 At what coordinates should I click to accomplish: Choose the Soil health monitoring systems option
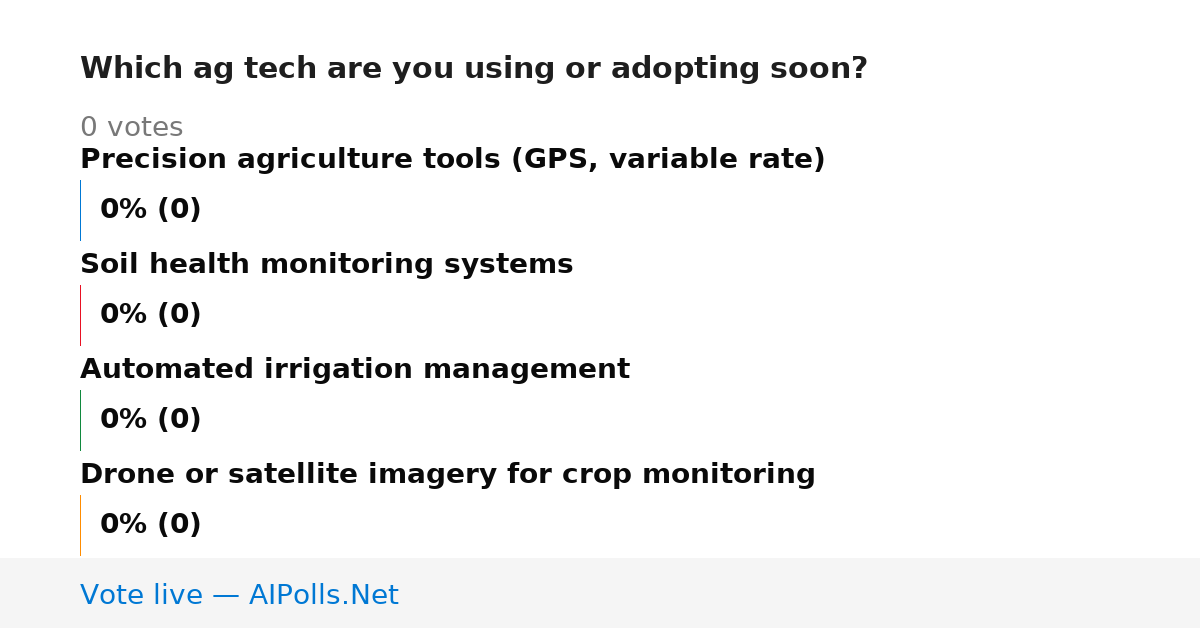click(326, 265)
